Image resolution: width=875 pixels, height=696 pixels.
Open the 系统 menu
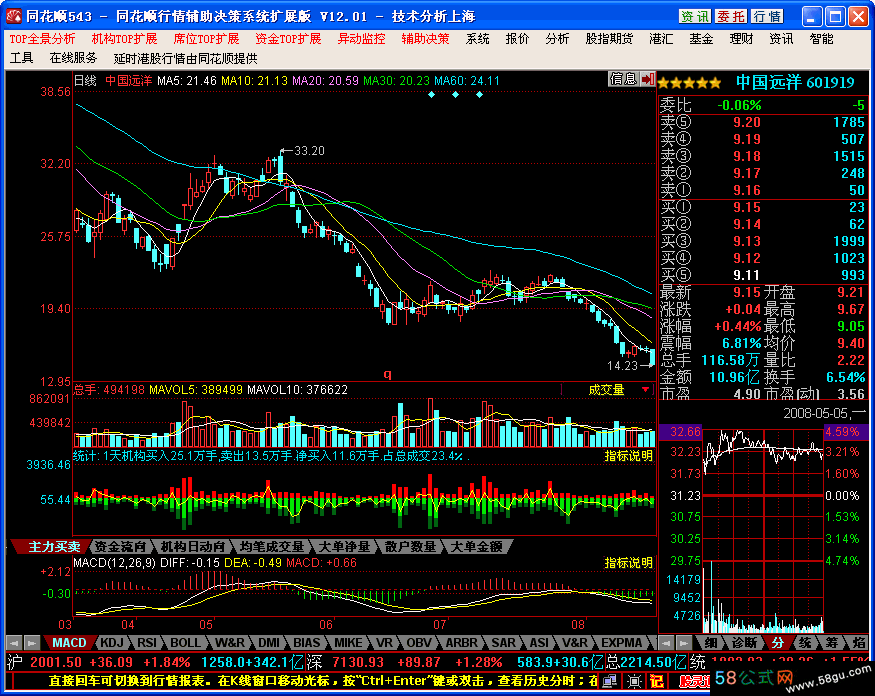click(478, 39)
